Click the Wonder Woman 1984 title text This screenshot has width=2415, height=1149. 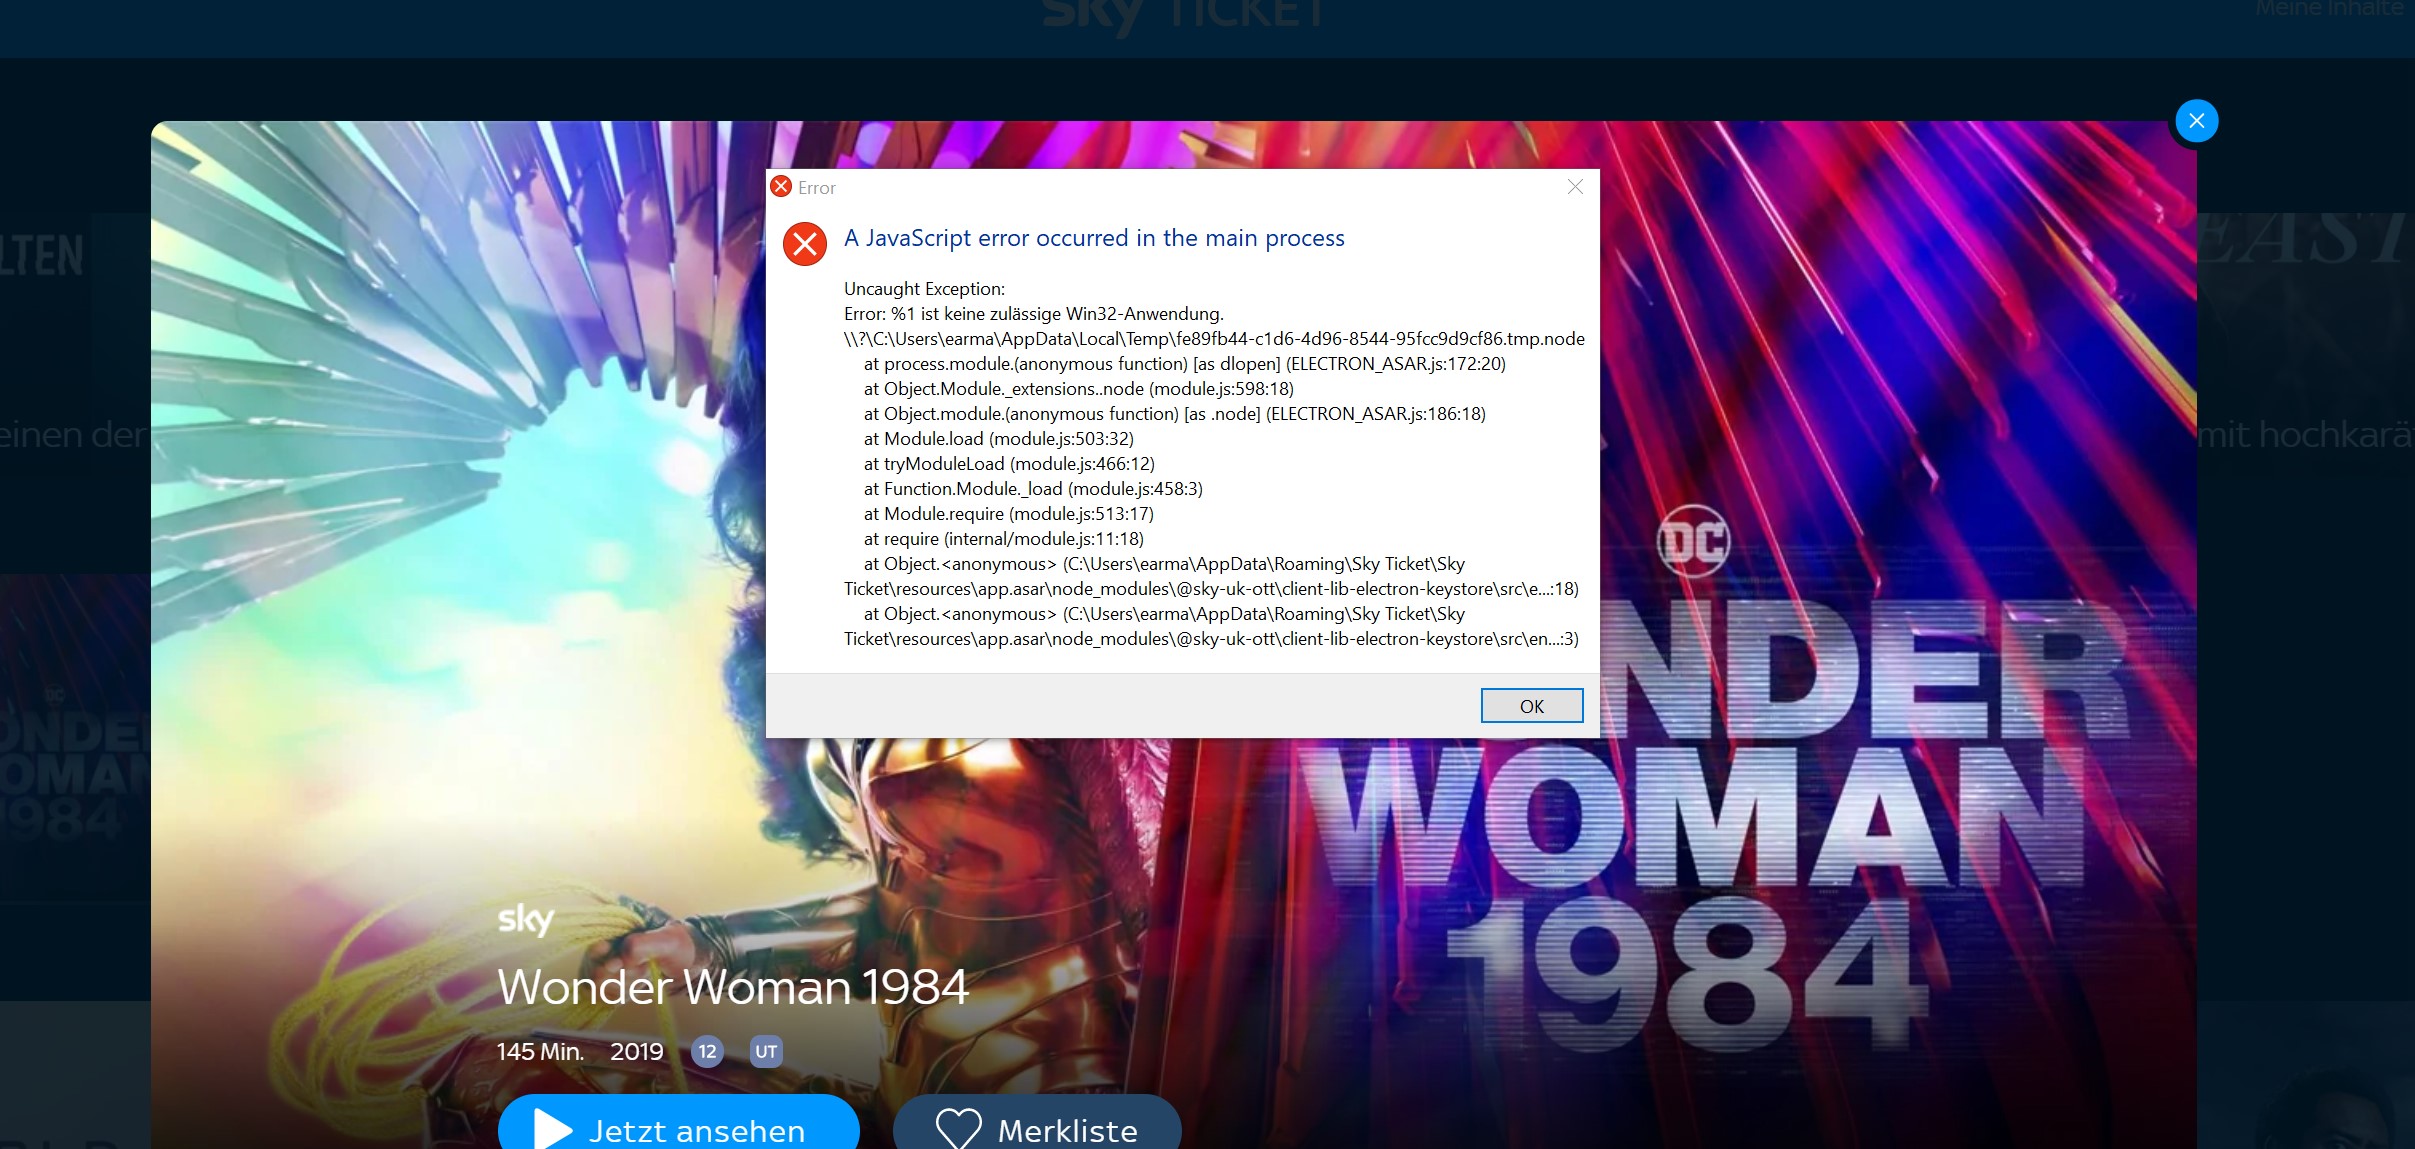point(733,987)
